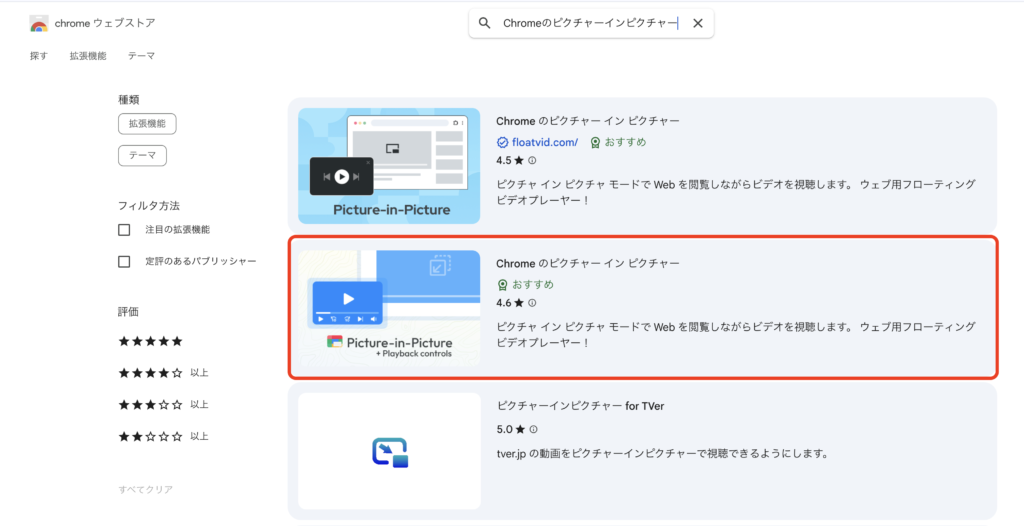Click the 拡張機能 type filter chip

tap(146, 124)
